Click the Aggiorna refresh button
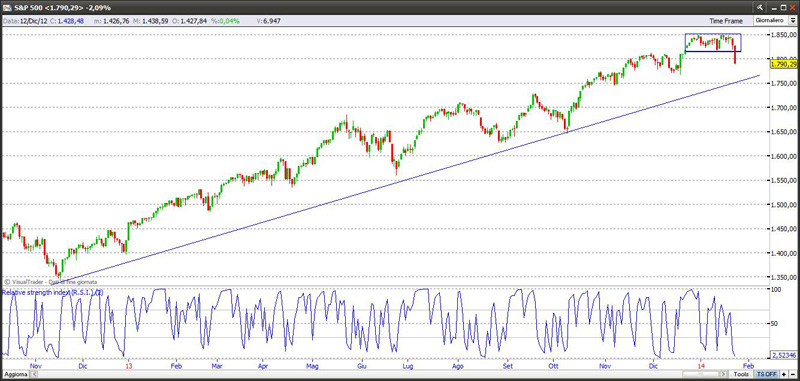The image size is (800, 381). click(x=15, y=374)
